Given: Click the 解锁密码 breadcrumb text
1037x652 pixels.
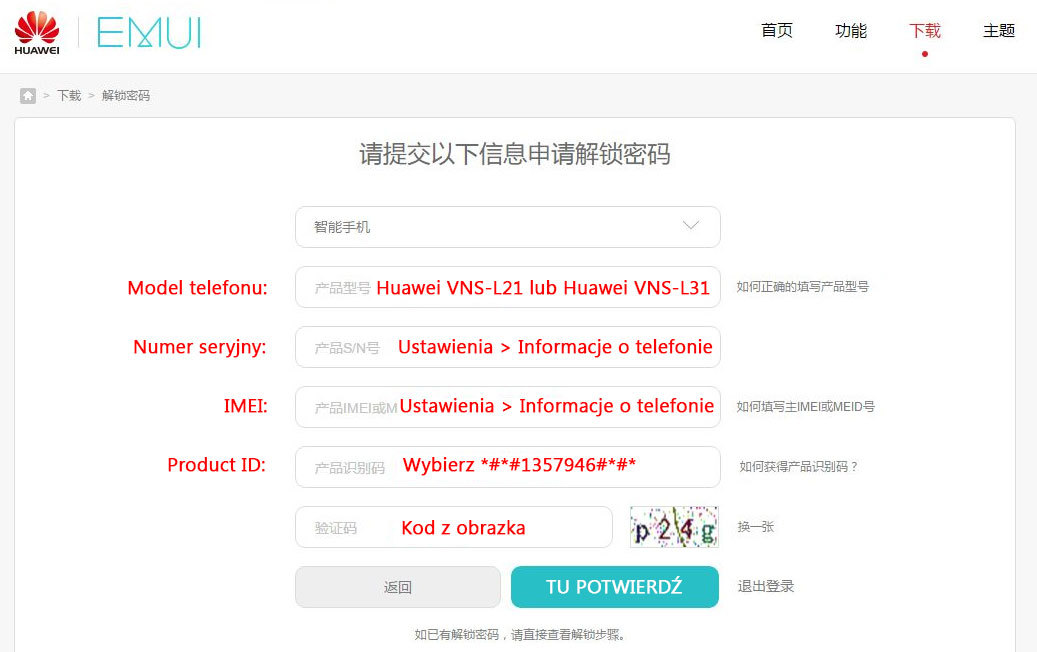Looking at the screenshot, I should click(126, 96).
